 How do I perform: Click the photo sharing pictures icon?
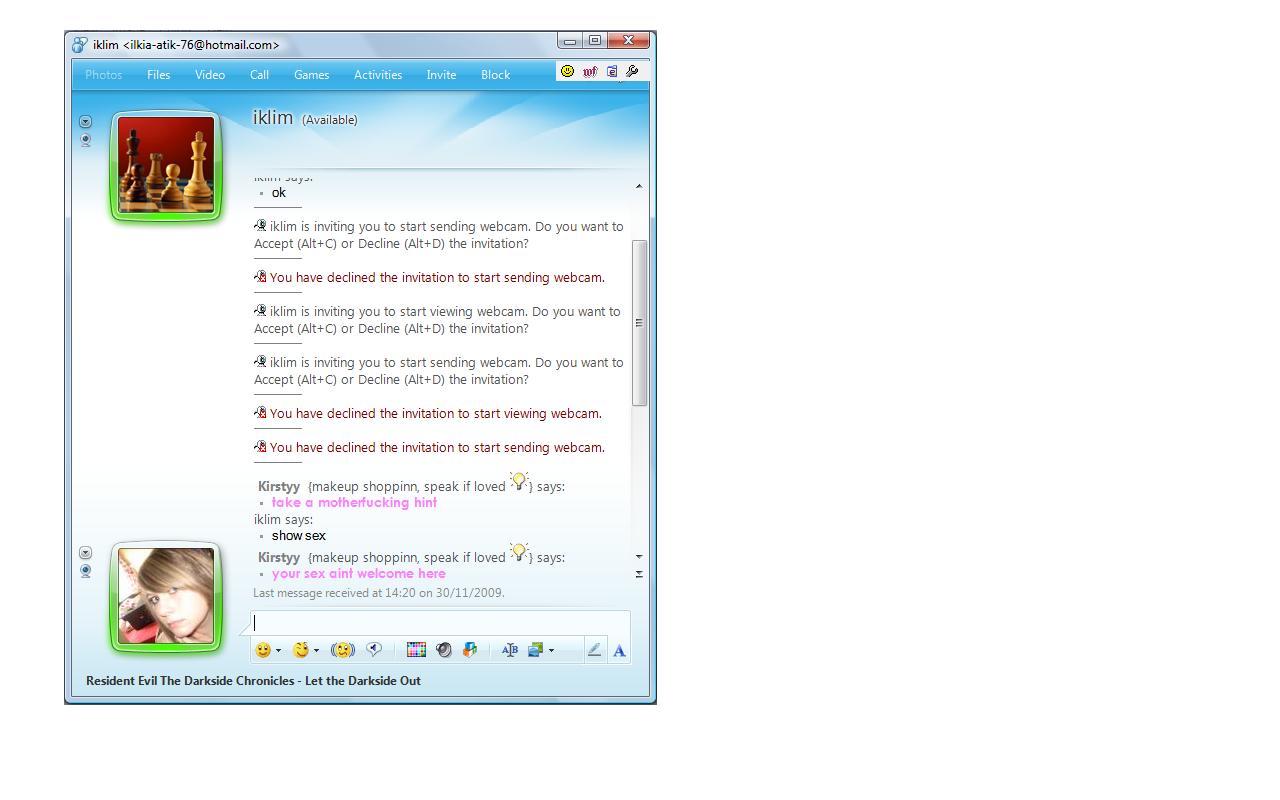point(536,650)
